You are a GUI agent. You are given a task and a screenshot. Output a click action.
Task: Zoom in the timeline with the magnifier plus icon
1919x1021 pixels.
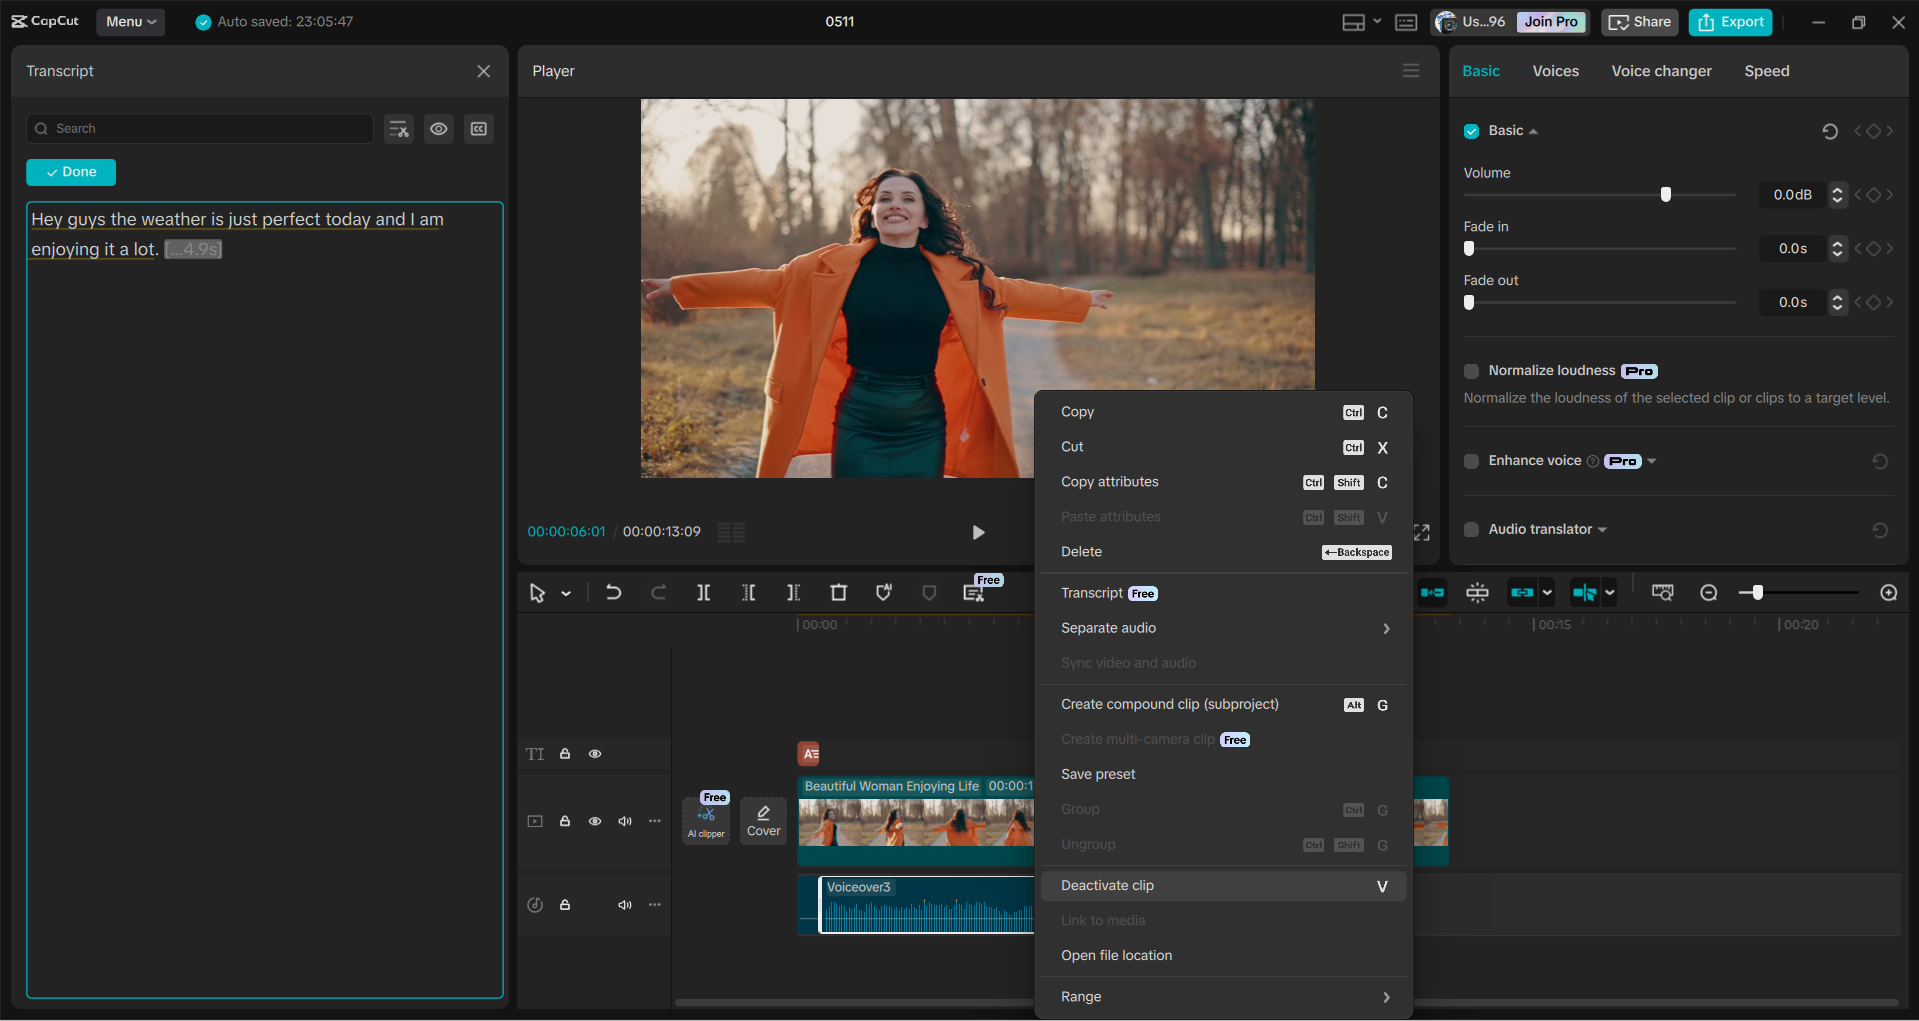[1889, 592]
